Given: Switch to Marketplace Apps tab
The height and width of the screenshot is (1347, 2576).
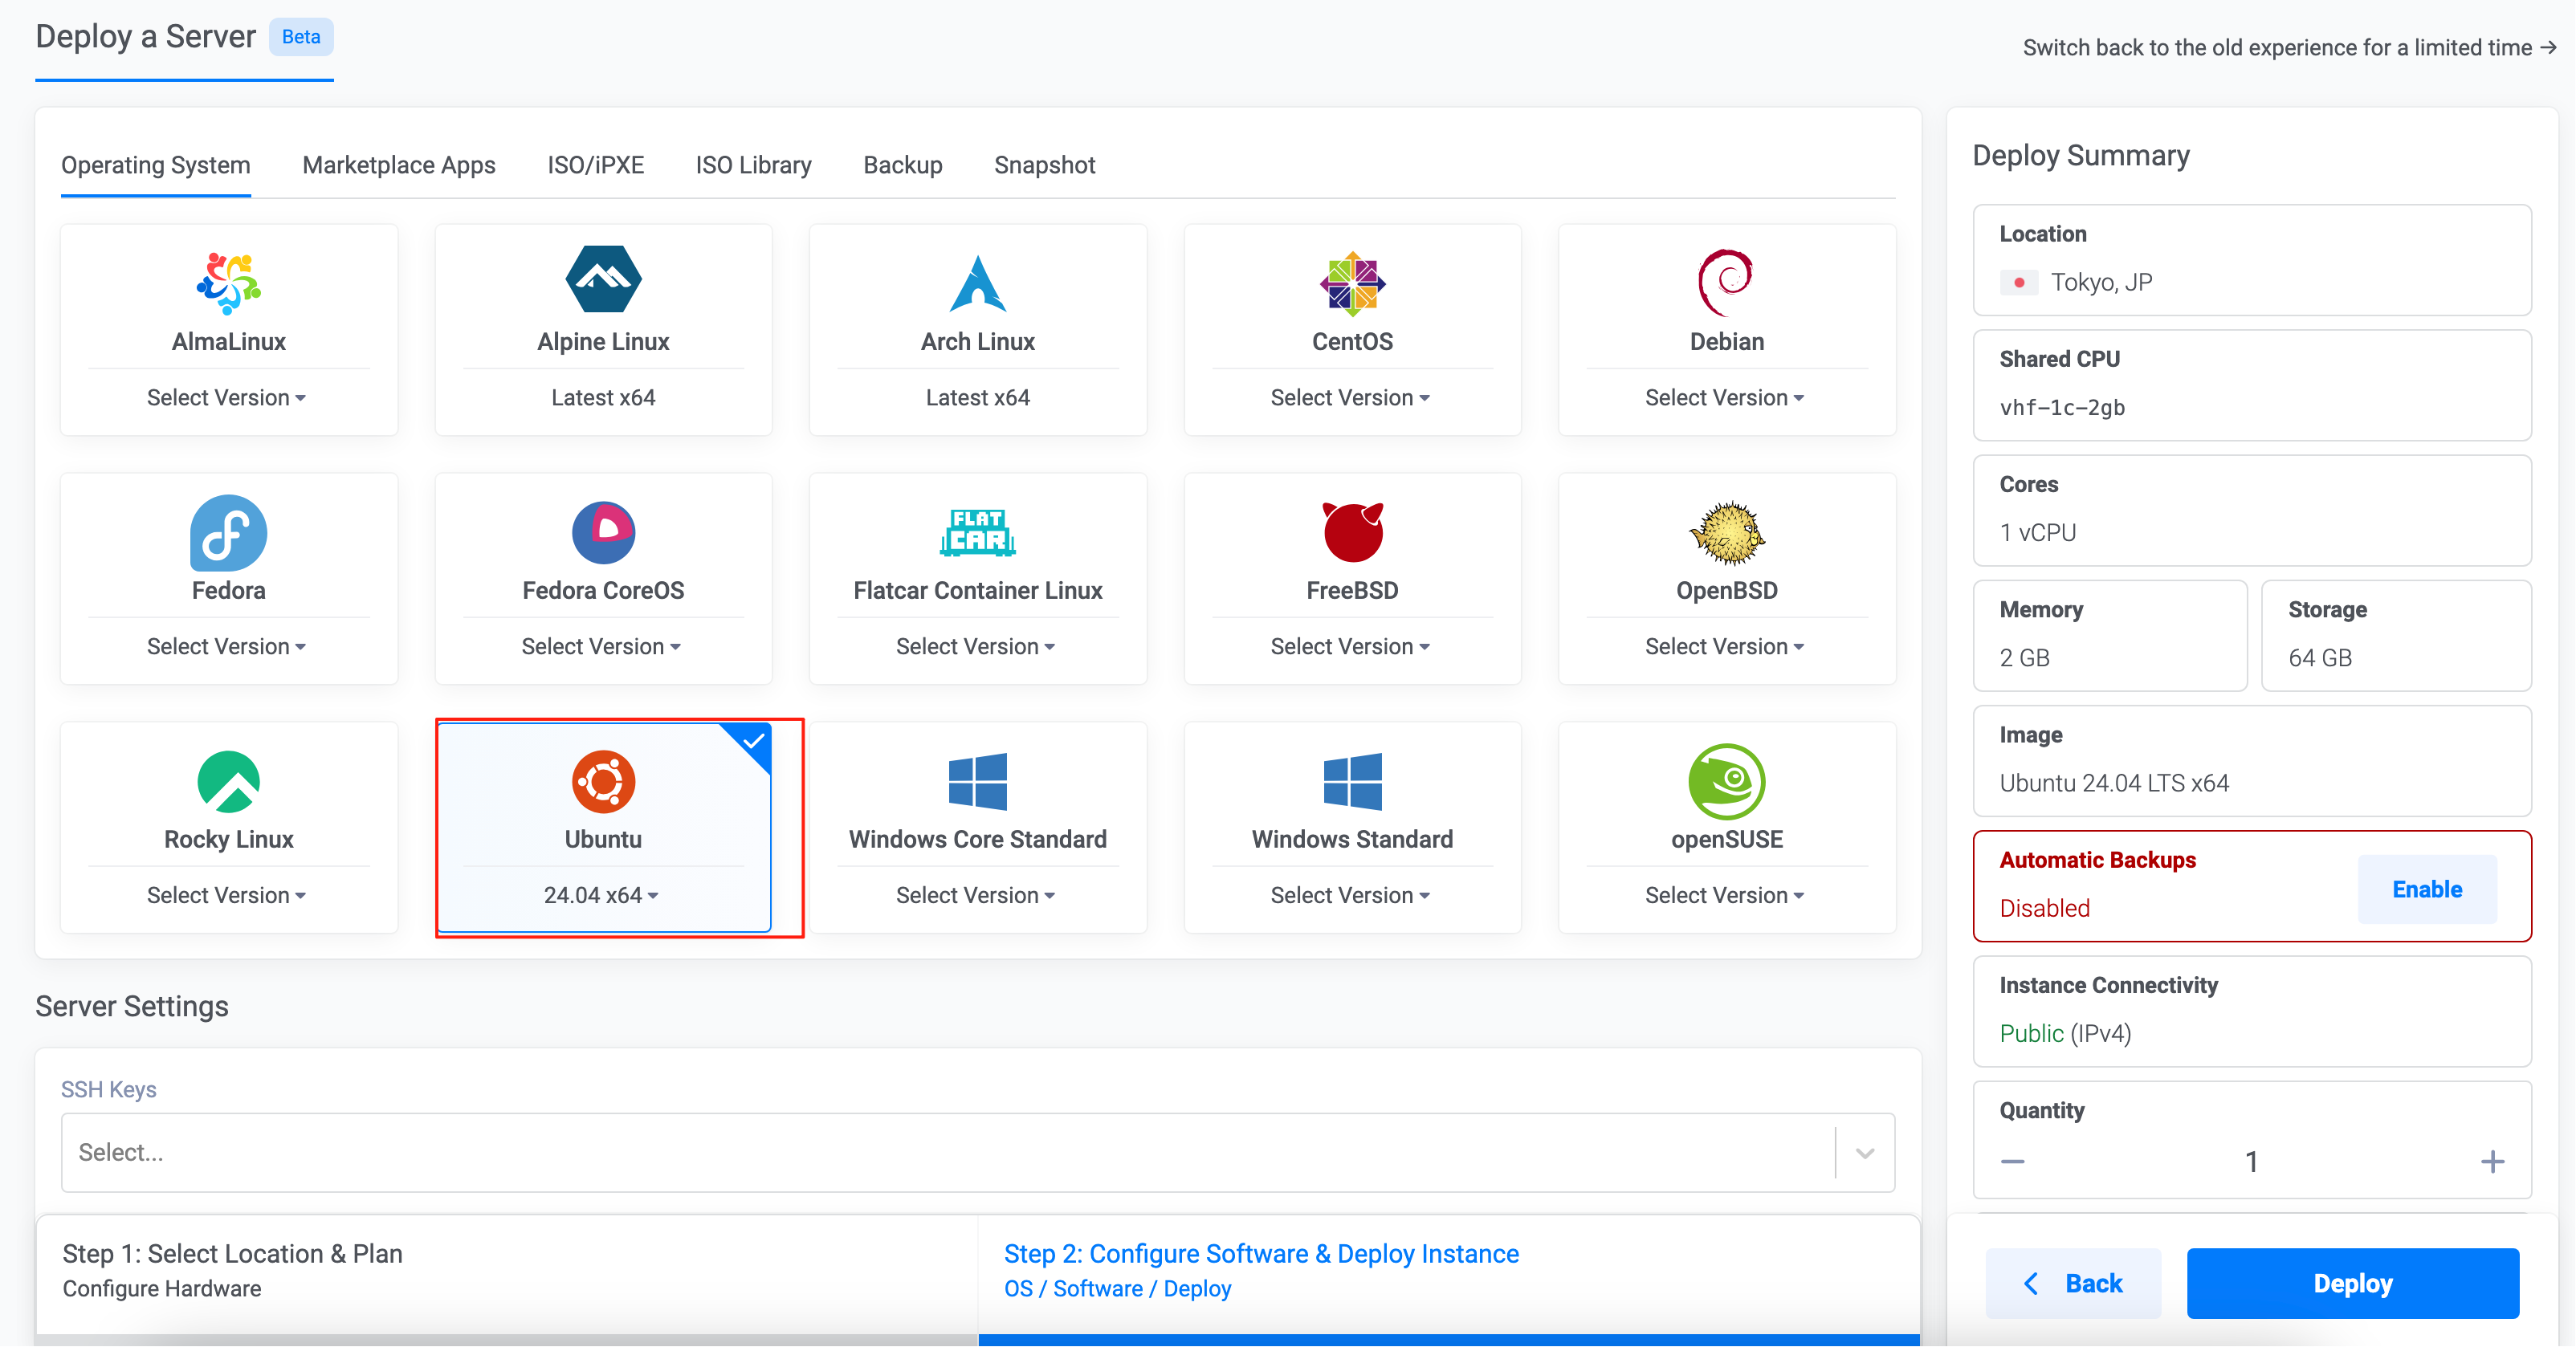Looking at the screenshot, I should (x=398, y=165).
